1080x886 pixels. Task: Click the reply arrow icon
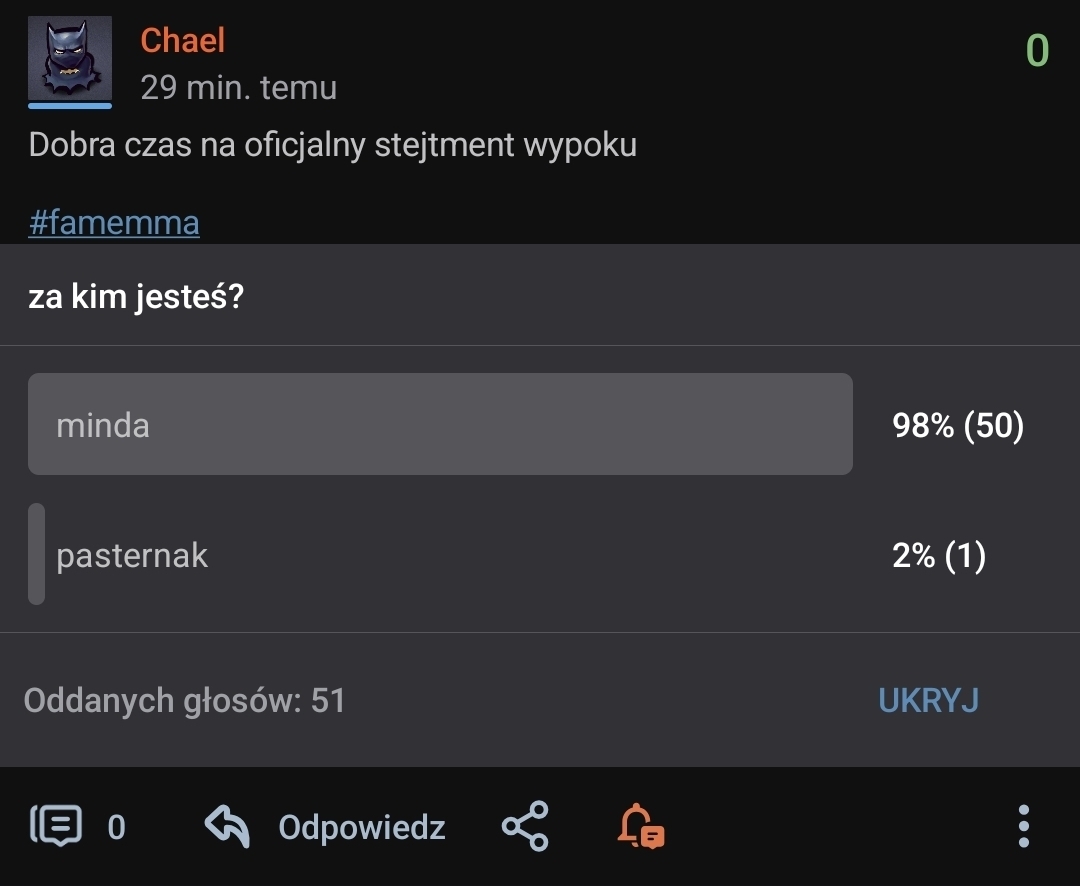click(227, 826)
